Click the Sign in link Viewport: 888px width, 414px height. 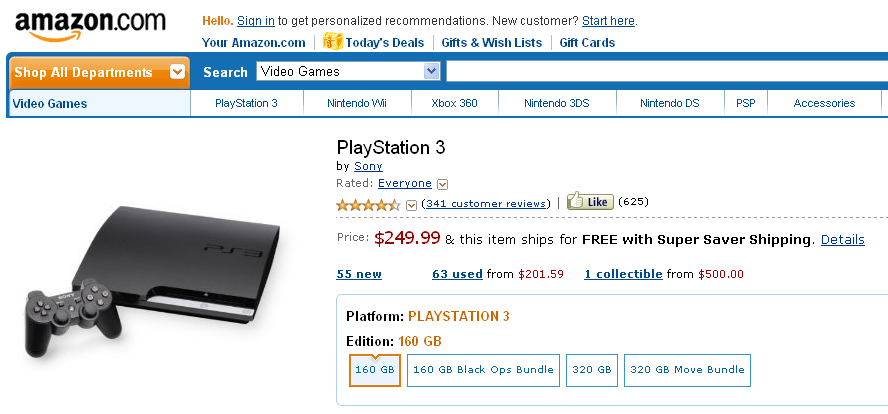[256, 21]
